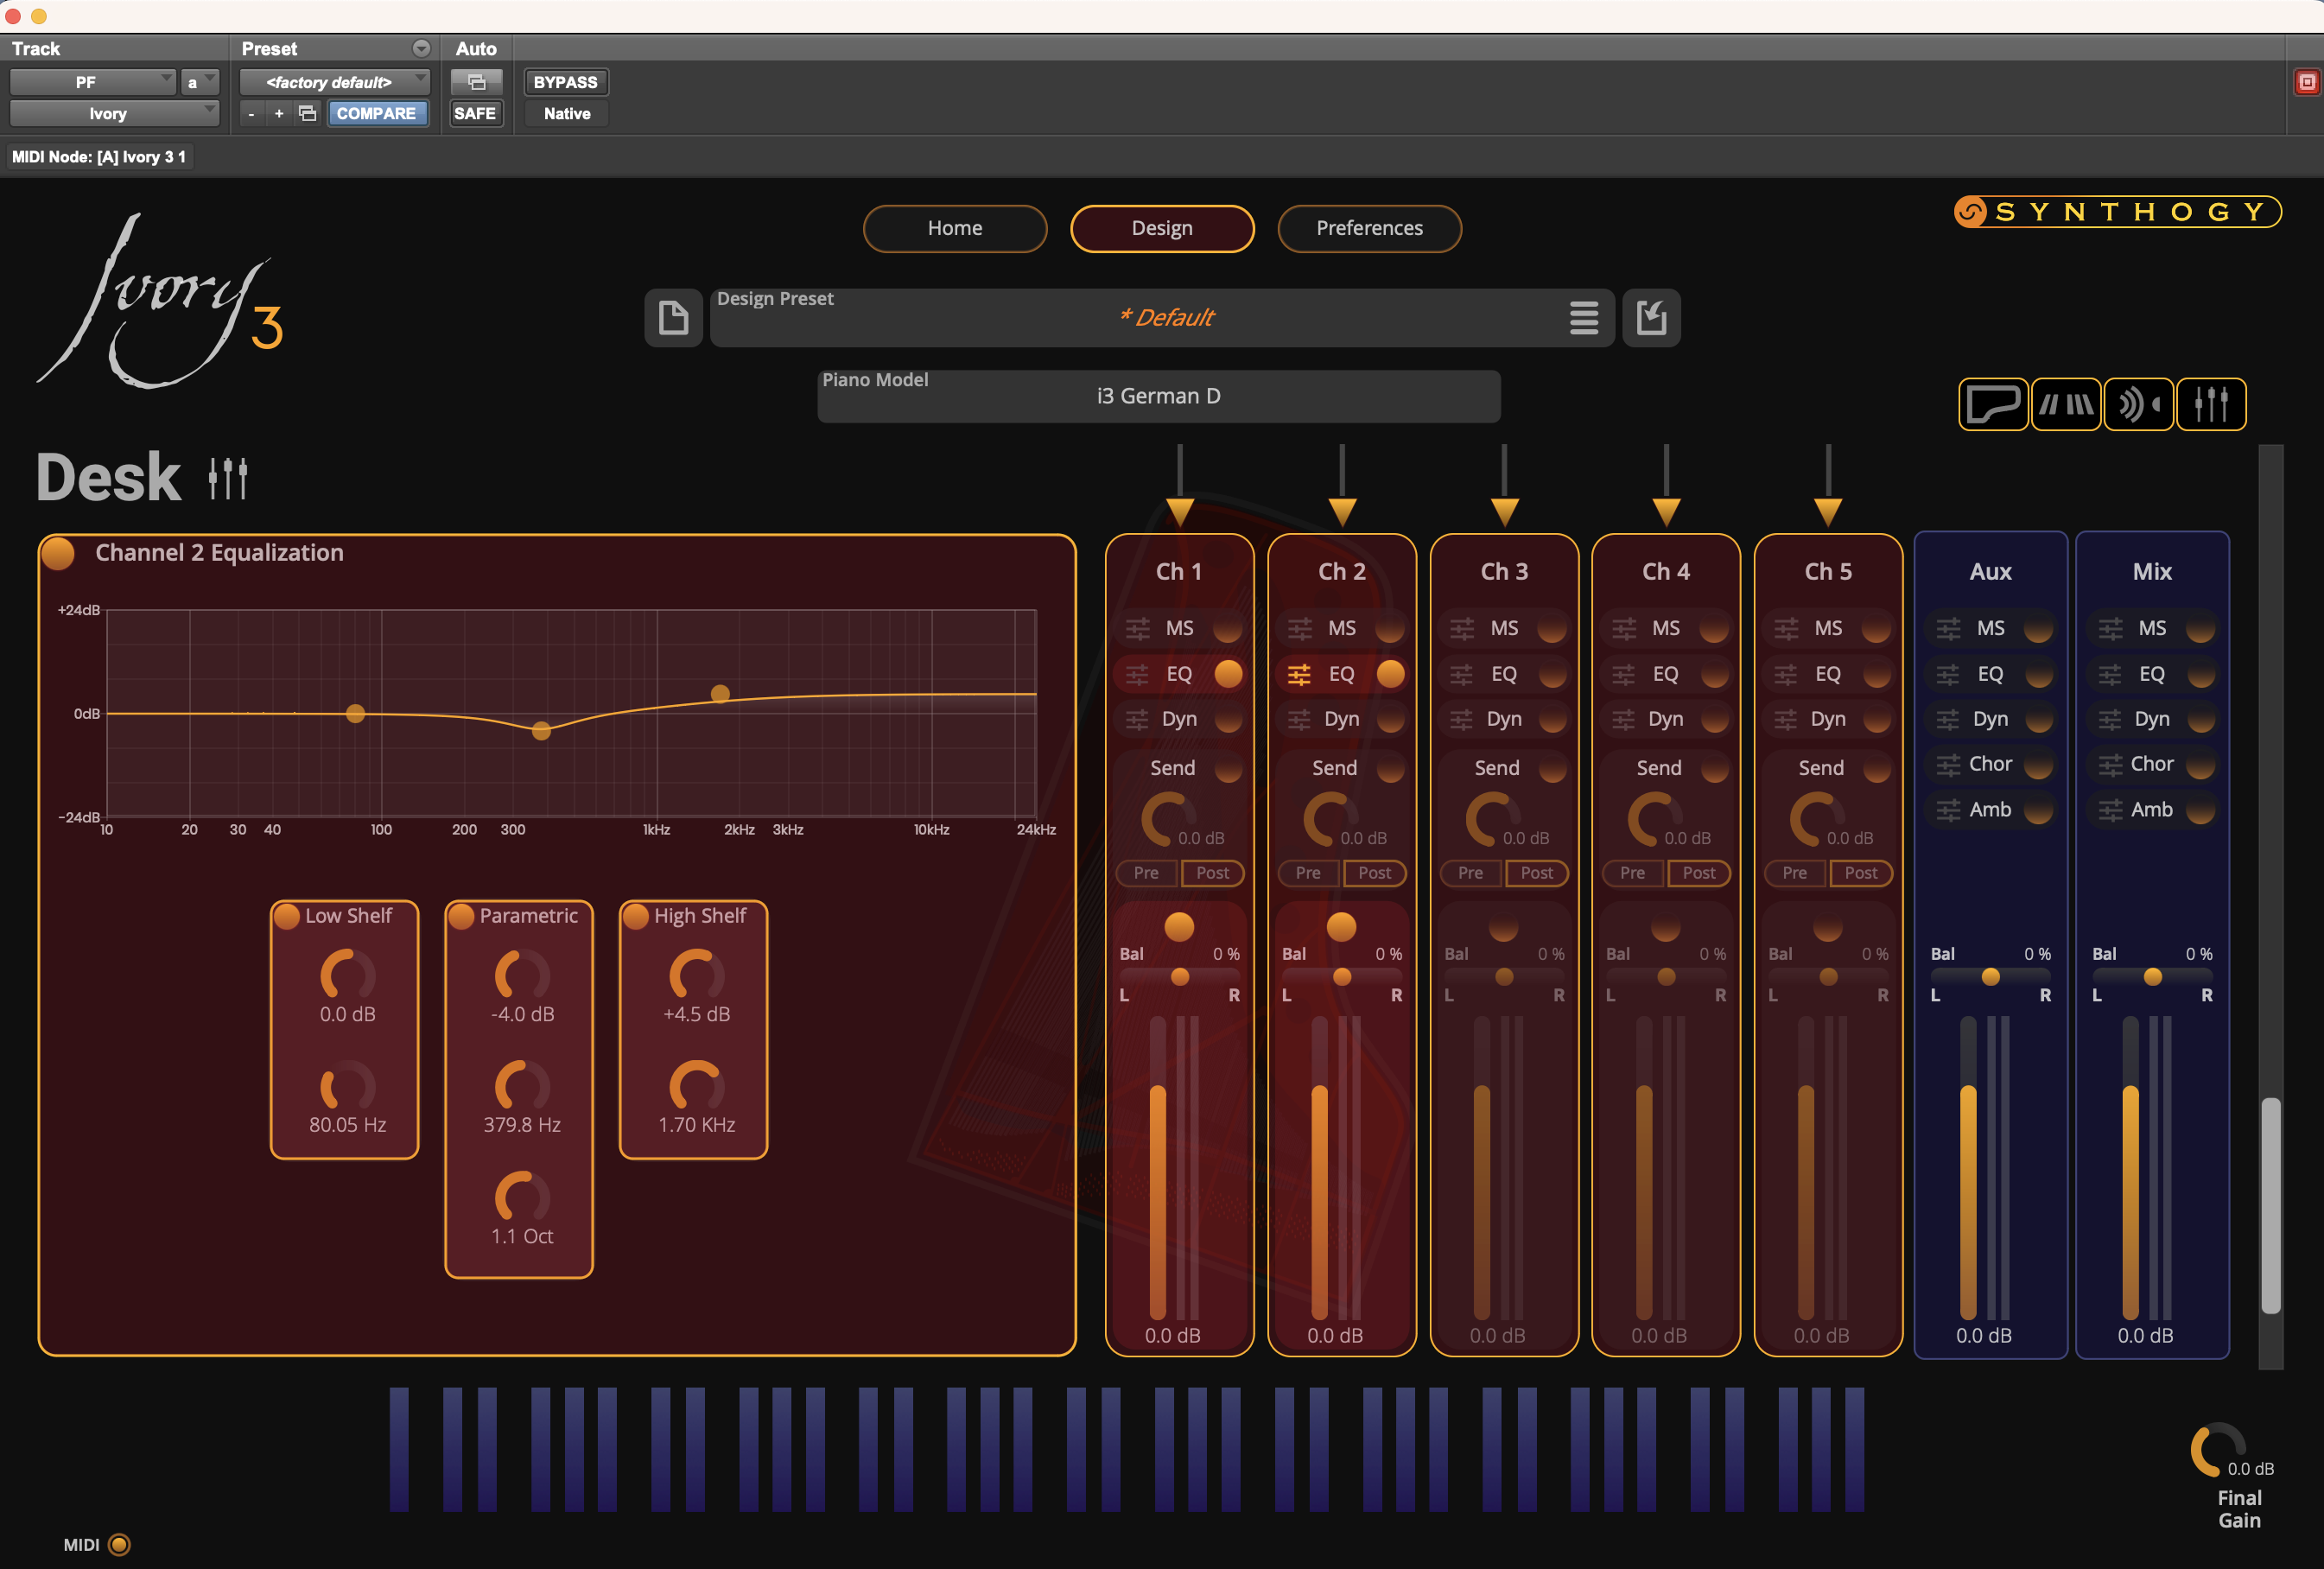Image resolution: width=2324 pixels, height=1569 pixels.
Task: Click the MIDI activity indicator
Action: [x=119, y=1545]
